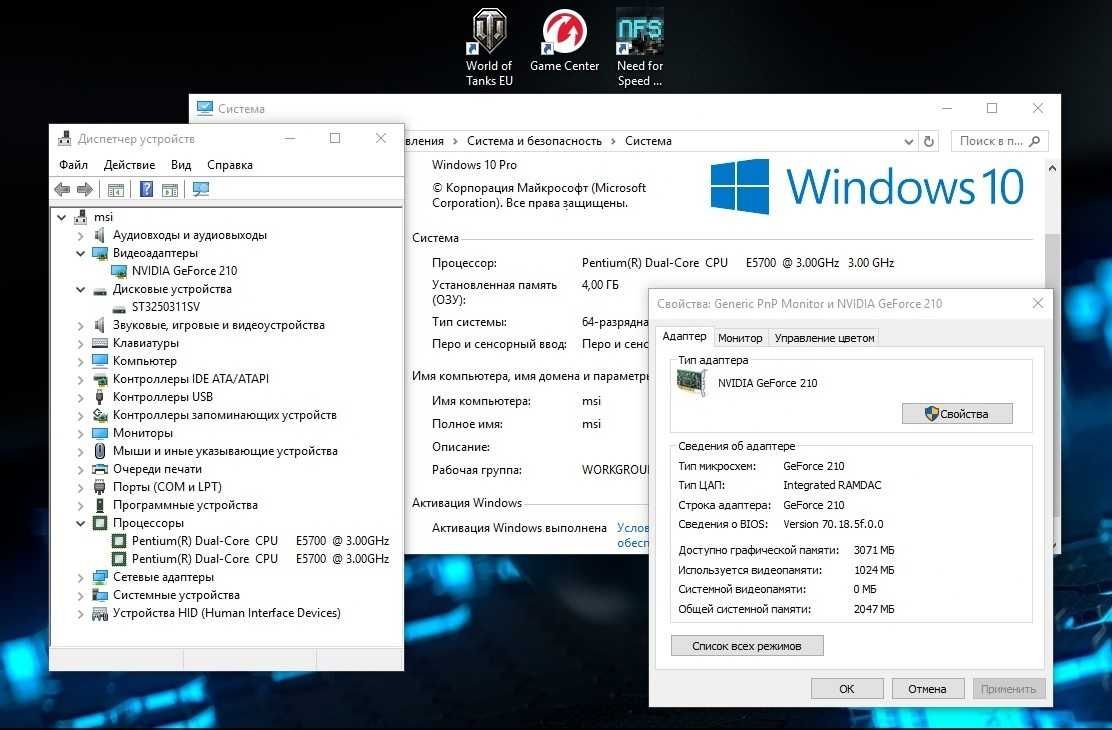This screenshot has width=1112, height=730.
Task: Click the search field in System window
Action: (999, 141)
